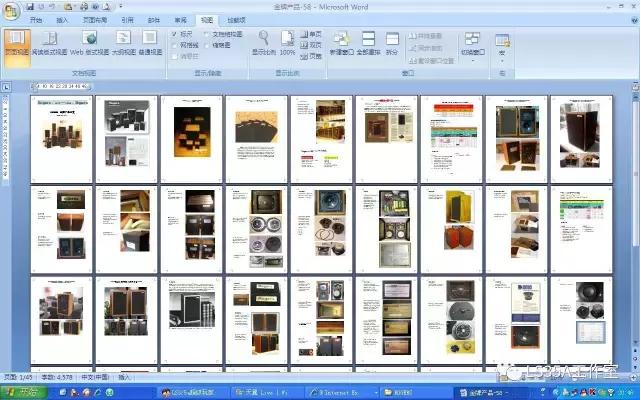Viewport: 640px width, 400px height.
Task: Choose Page Width (页宽) zoom option
Action: point(311,57)
